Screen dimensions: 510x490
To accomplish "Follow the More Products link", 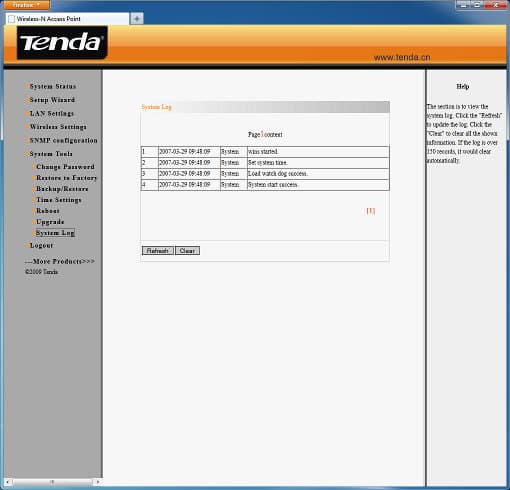I will coord(60,261).
